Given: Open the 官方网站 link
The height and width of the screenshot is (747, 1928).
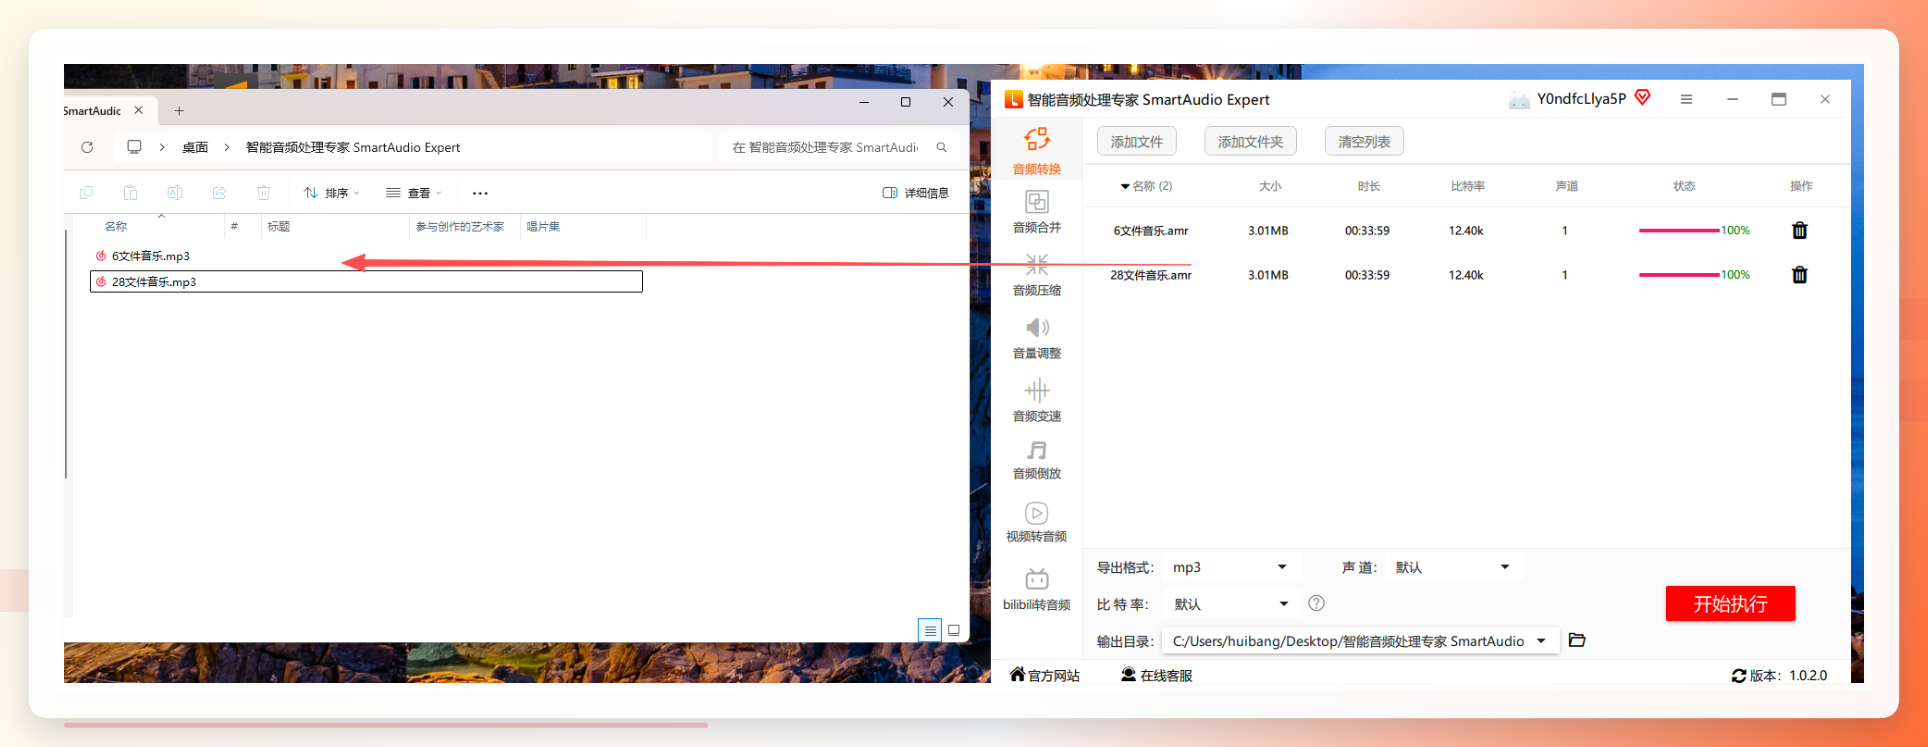Looking at the screenshot, I should click(x=1045, y=675).
